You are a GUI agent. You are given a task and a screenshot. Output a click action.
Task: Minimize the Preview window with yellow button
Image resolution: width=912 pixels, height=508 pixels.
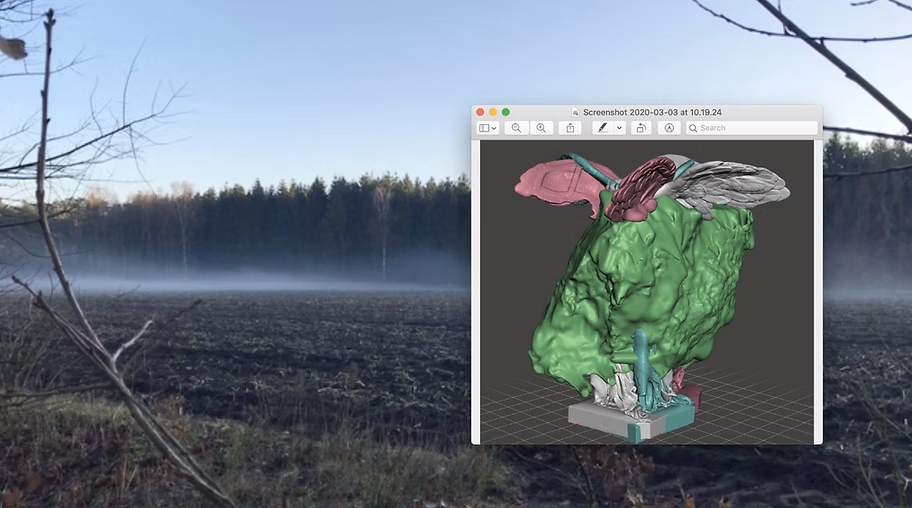pyautogui.click(x=493, y=112)
